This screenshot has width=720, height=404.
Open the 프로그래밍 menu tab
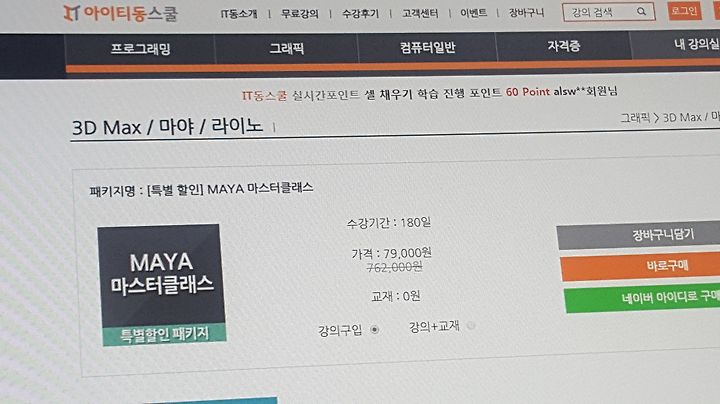140,49
